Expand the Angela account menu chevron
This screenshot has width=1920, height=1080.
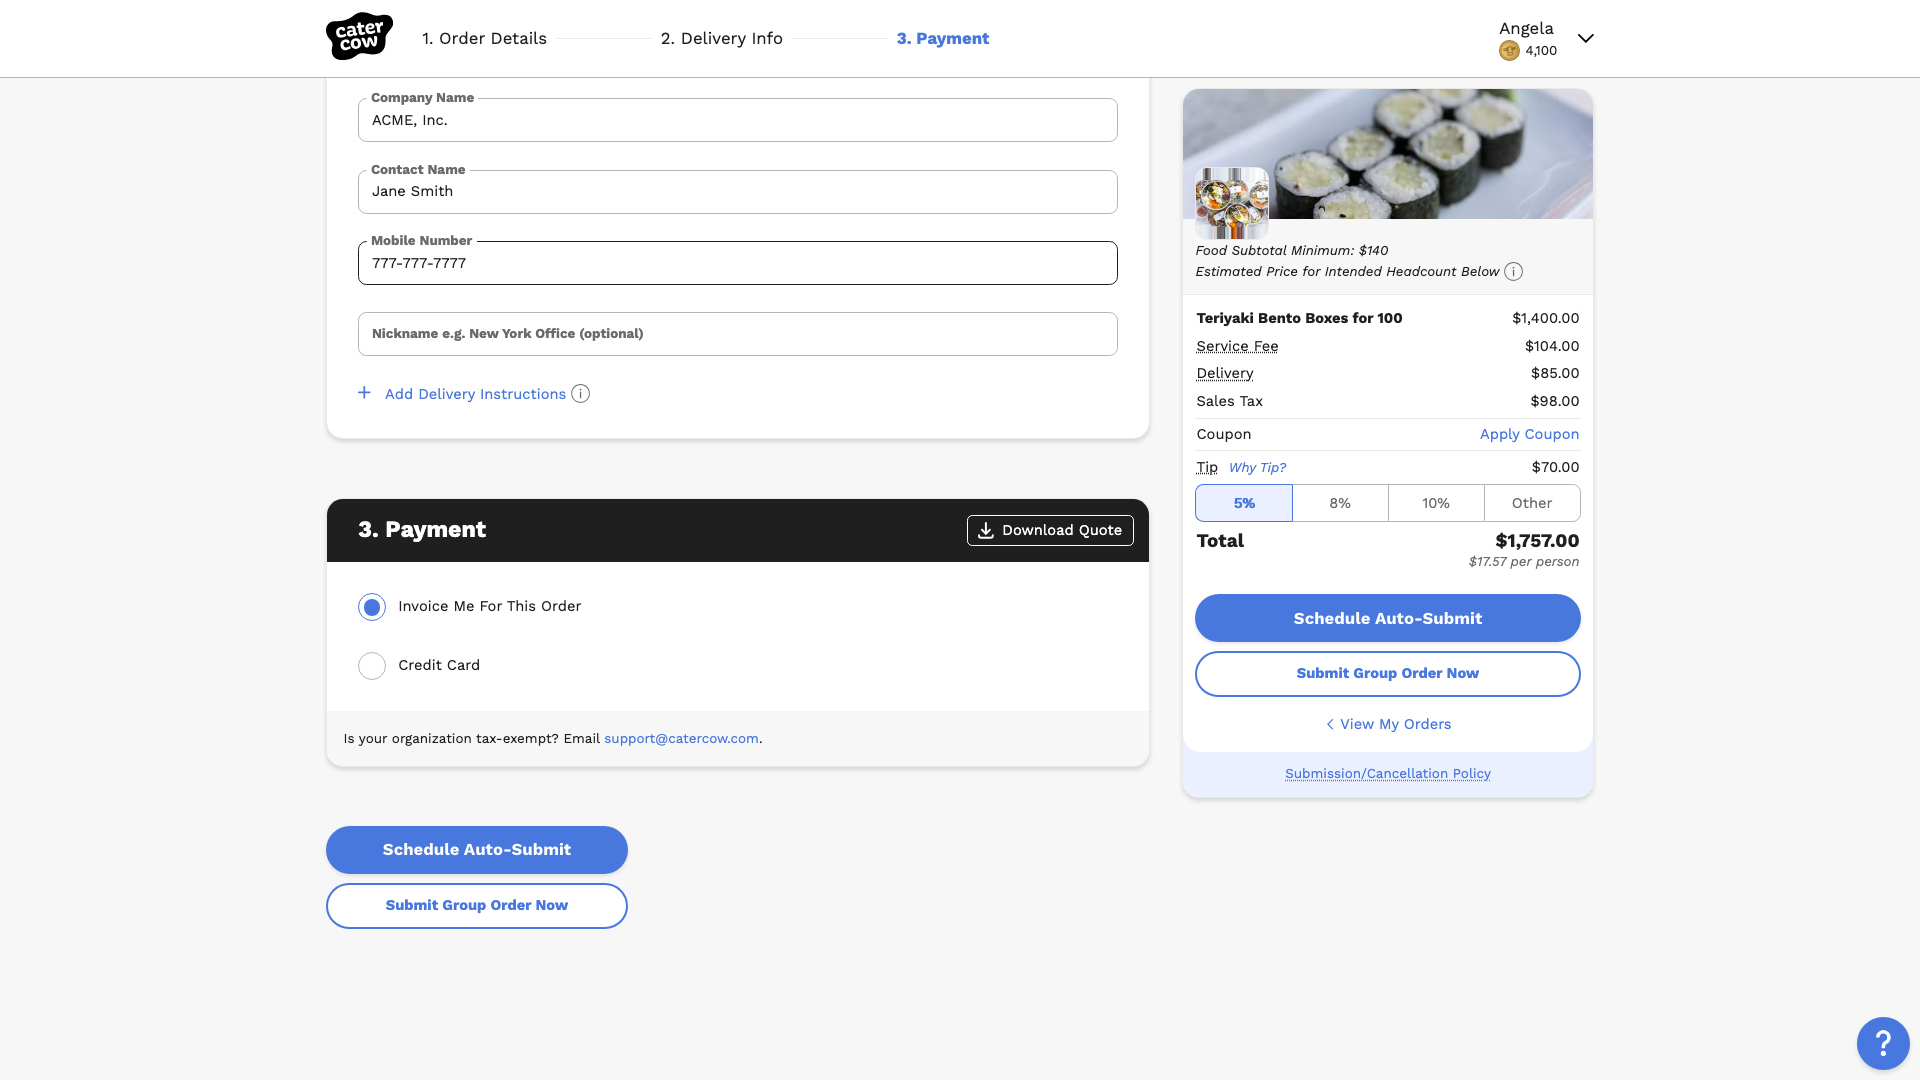[1585, 38]
